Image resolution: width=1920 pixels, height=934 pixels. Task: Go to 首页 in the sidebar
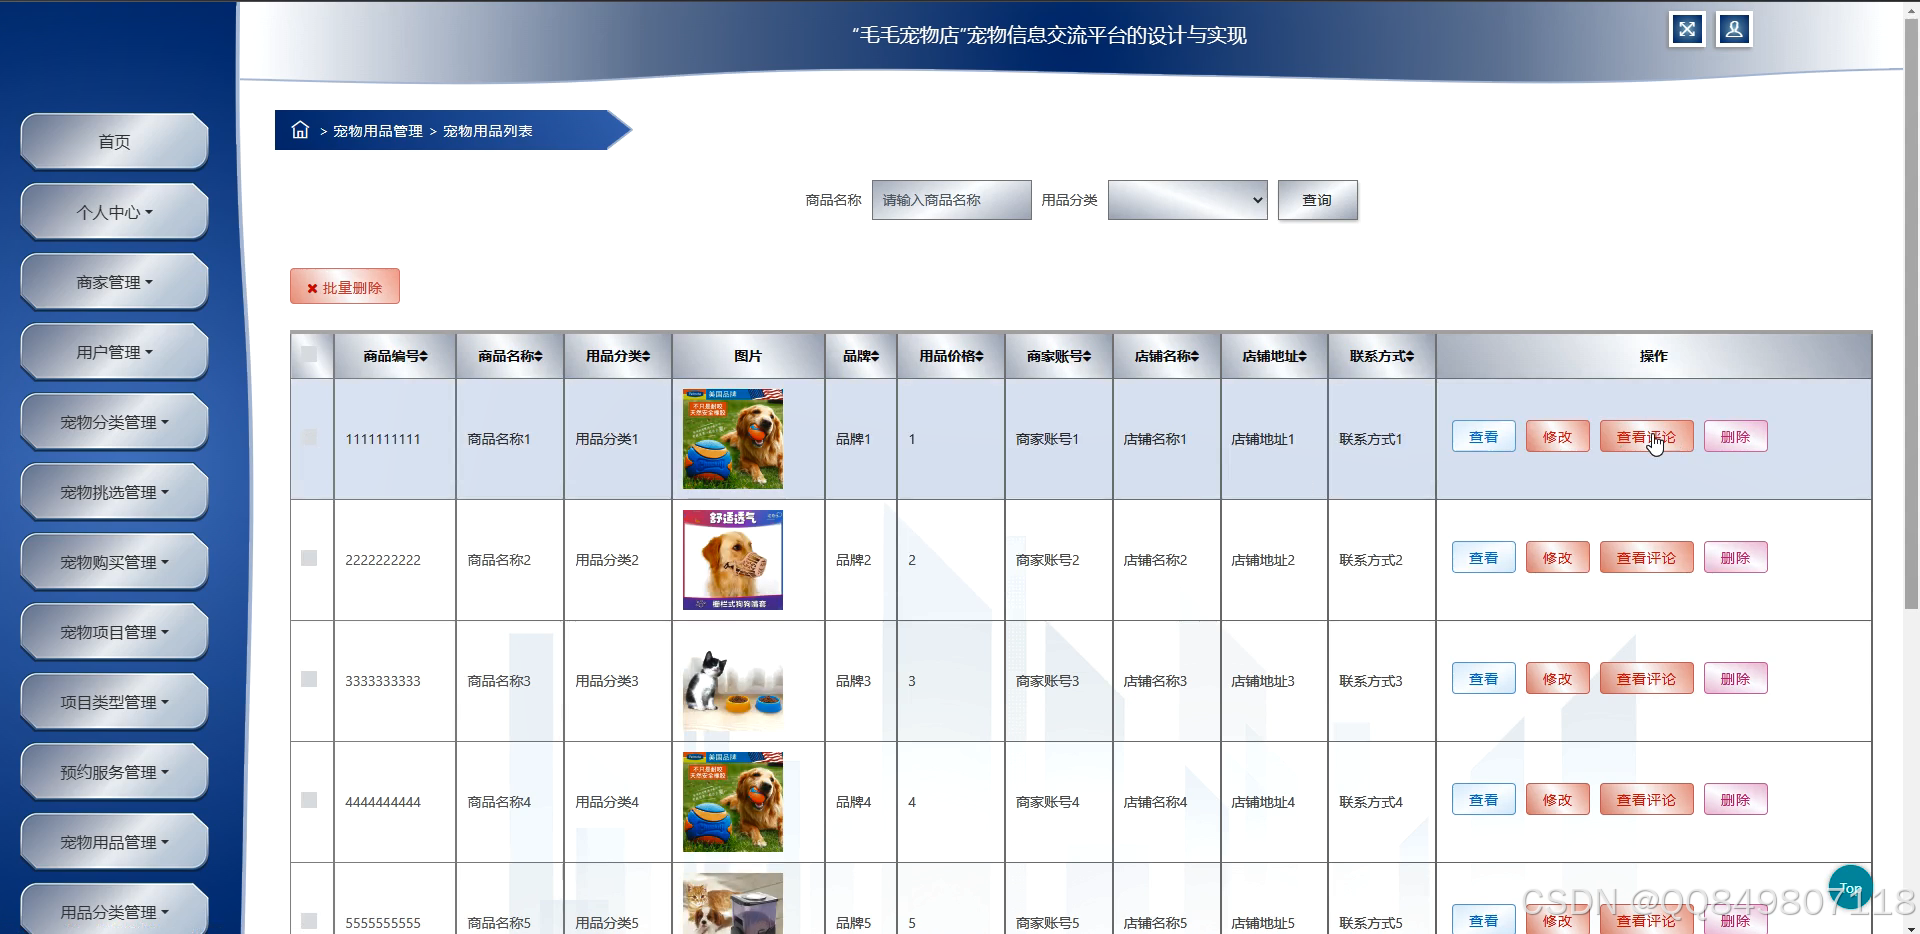[114, 142]
